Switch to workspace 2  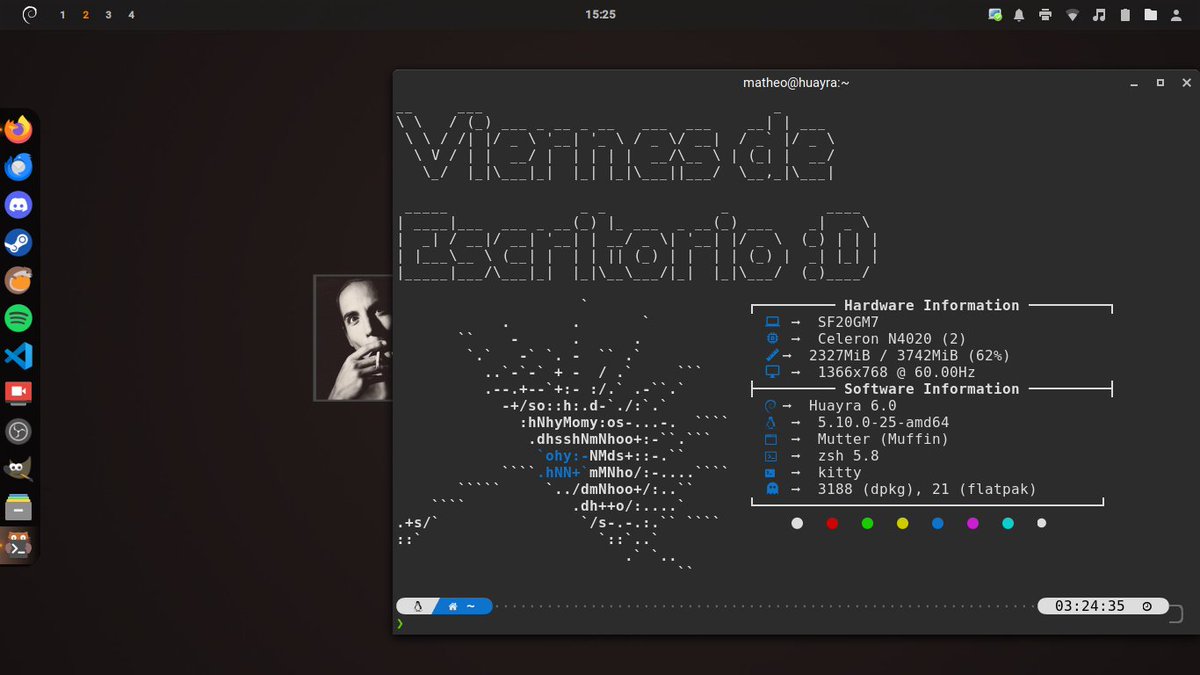(86, 15)
